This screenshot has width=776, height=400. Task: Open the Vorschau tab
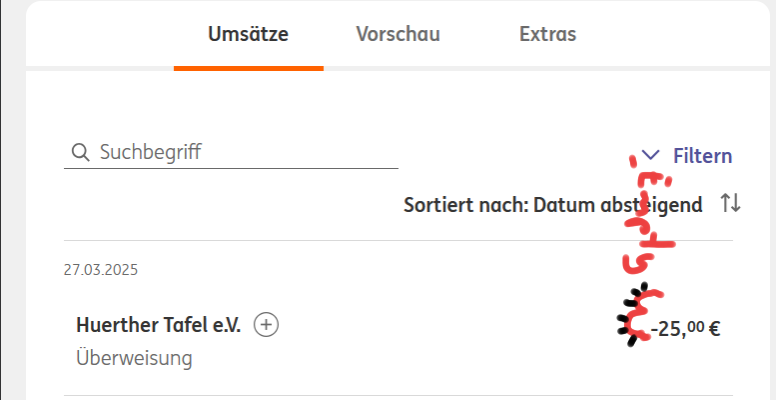(398, 34)
